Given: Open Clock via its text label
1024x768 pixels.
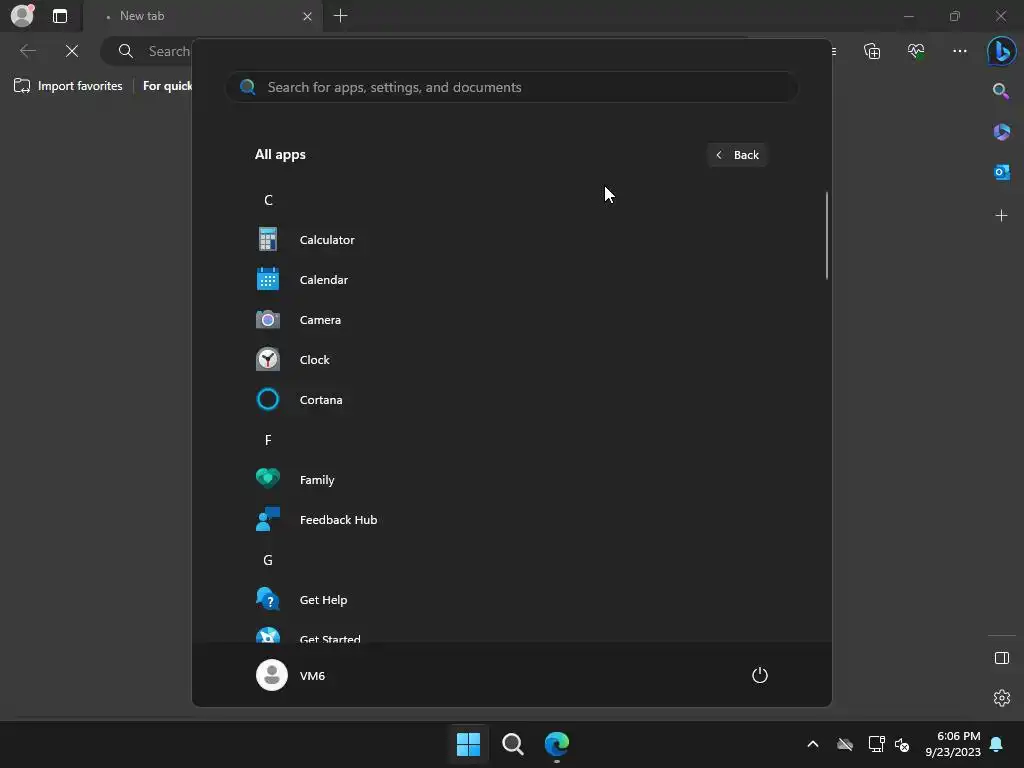Looking at the screenshot, I should click(314, 359).
